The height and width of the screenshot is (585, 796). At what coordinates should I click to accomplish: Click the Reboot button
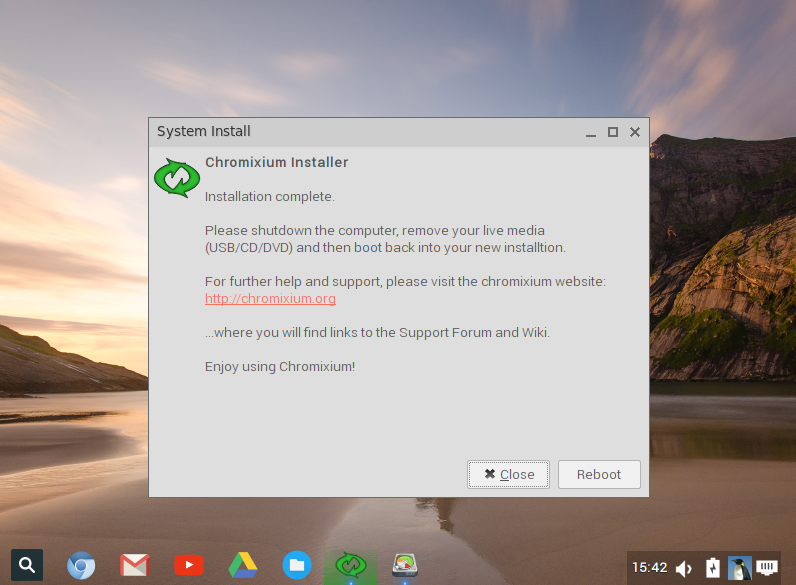pos(599,474)
